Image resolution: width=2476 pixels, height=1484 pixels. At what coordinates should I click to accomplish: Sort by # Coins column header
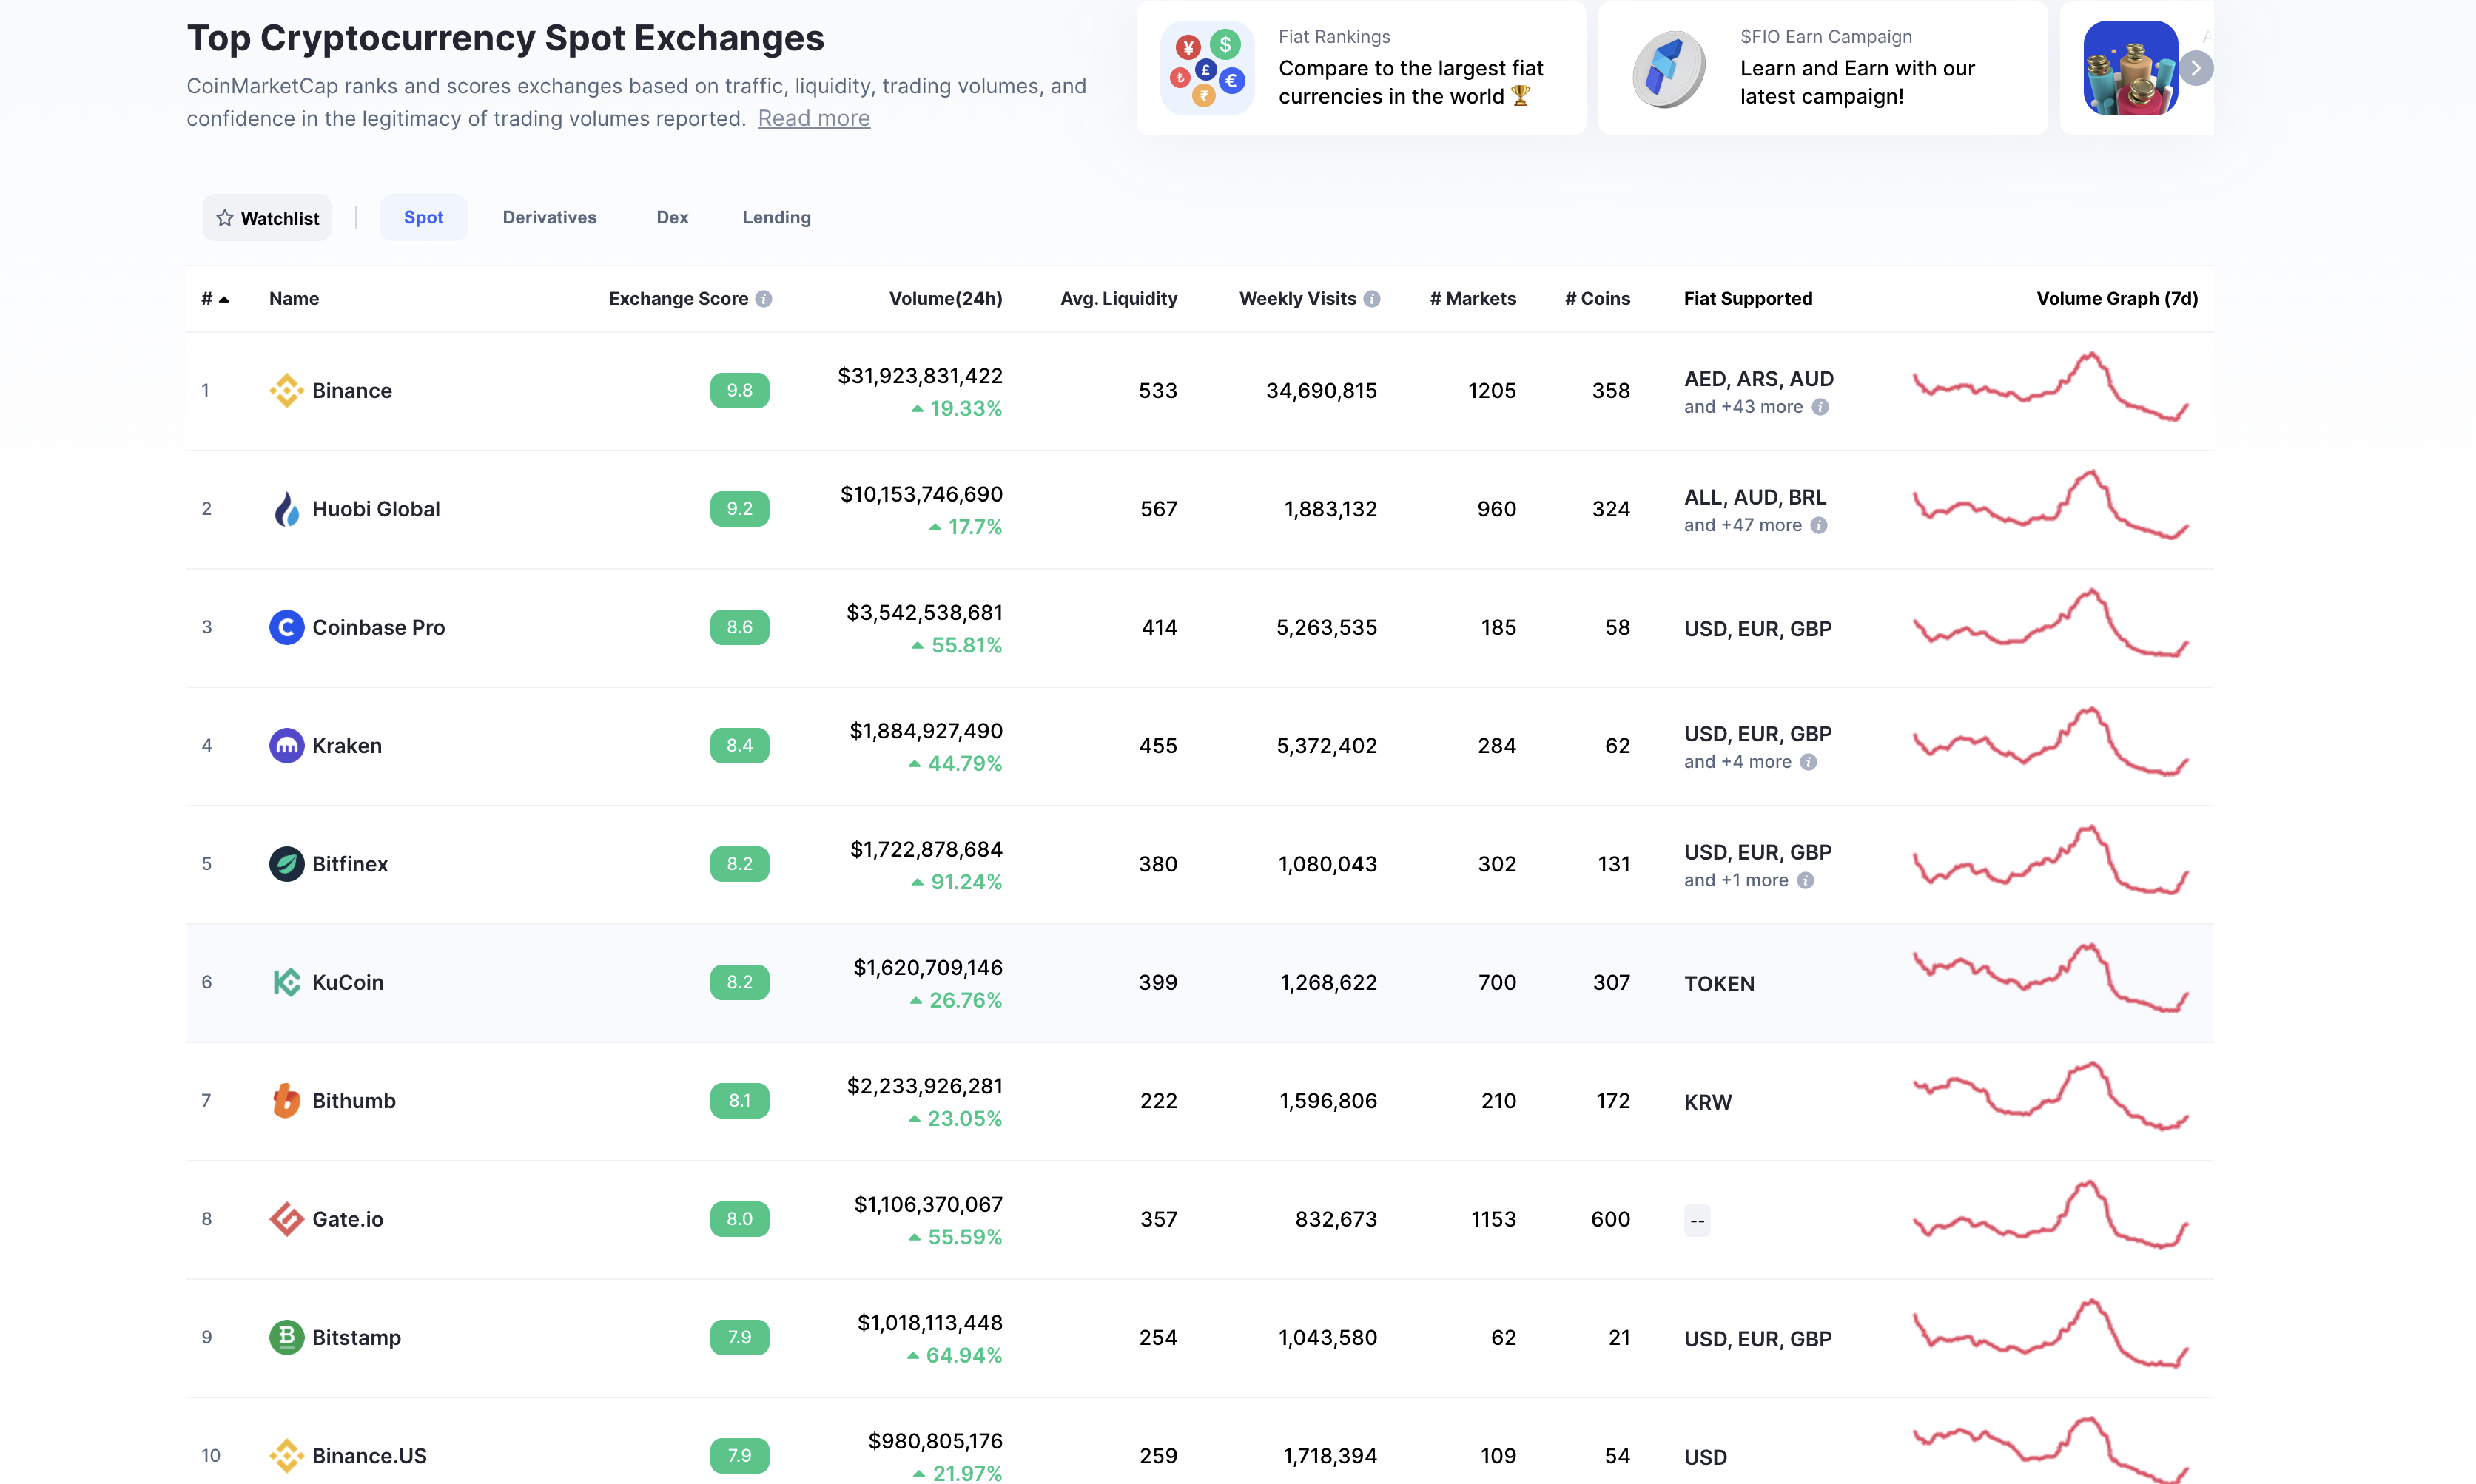point(1597,299)
